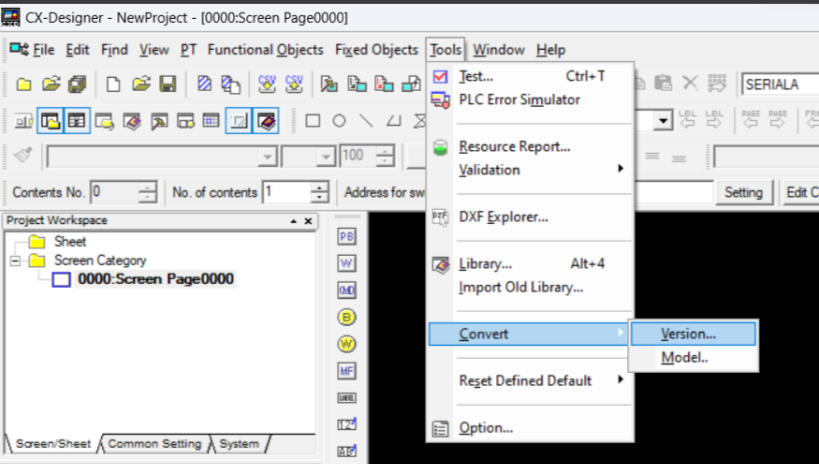The width and height of the screenshot is (819, 464).
Task: Open the dropdown arrow left of LBL arrows
Action: tap(663, 121)
